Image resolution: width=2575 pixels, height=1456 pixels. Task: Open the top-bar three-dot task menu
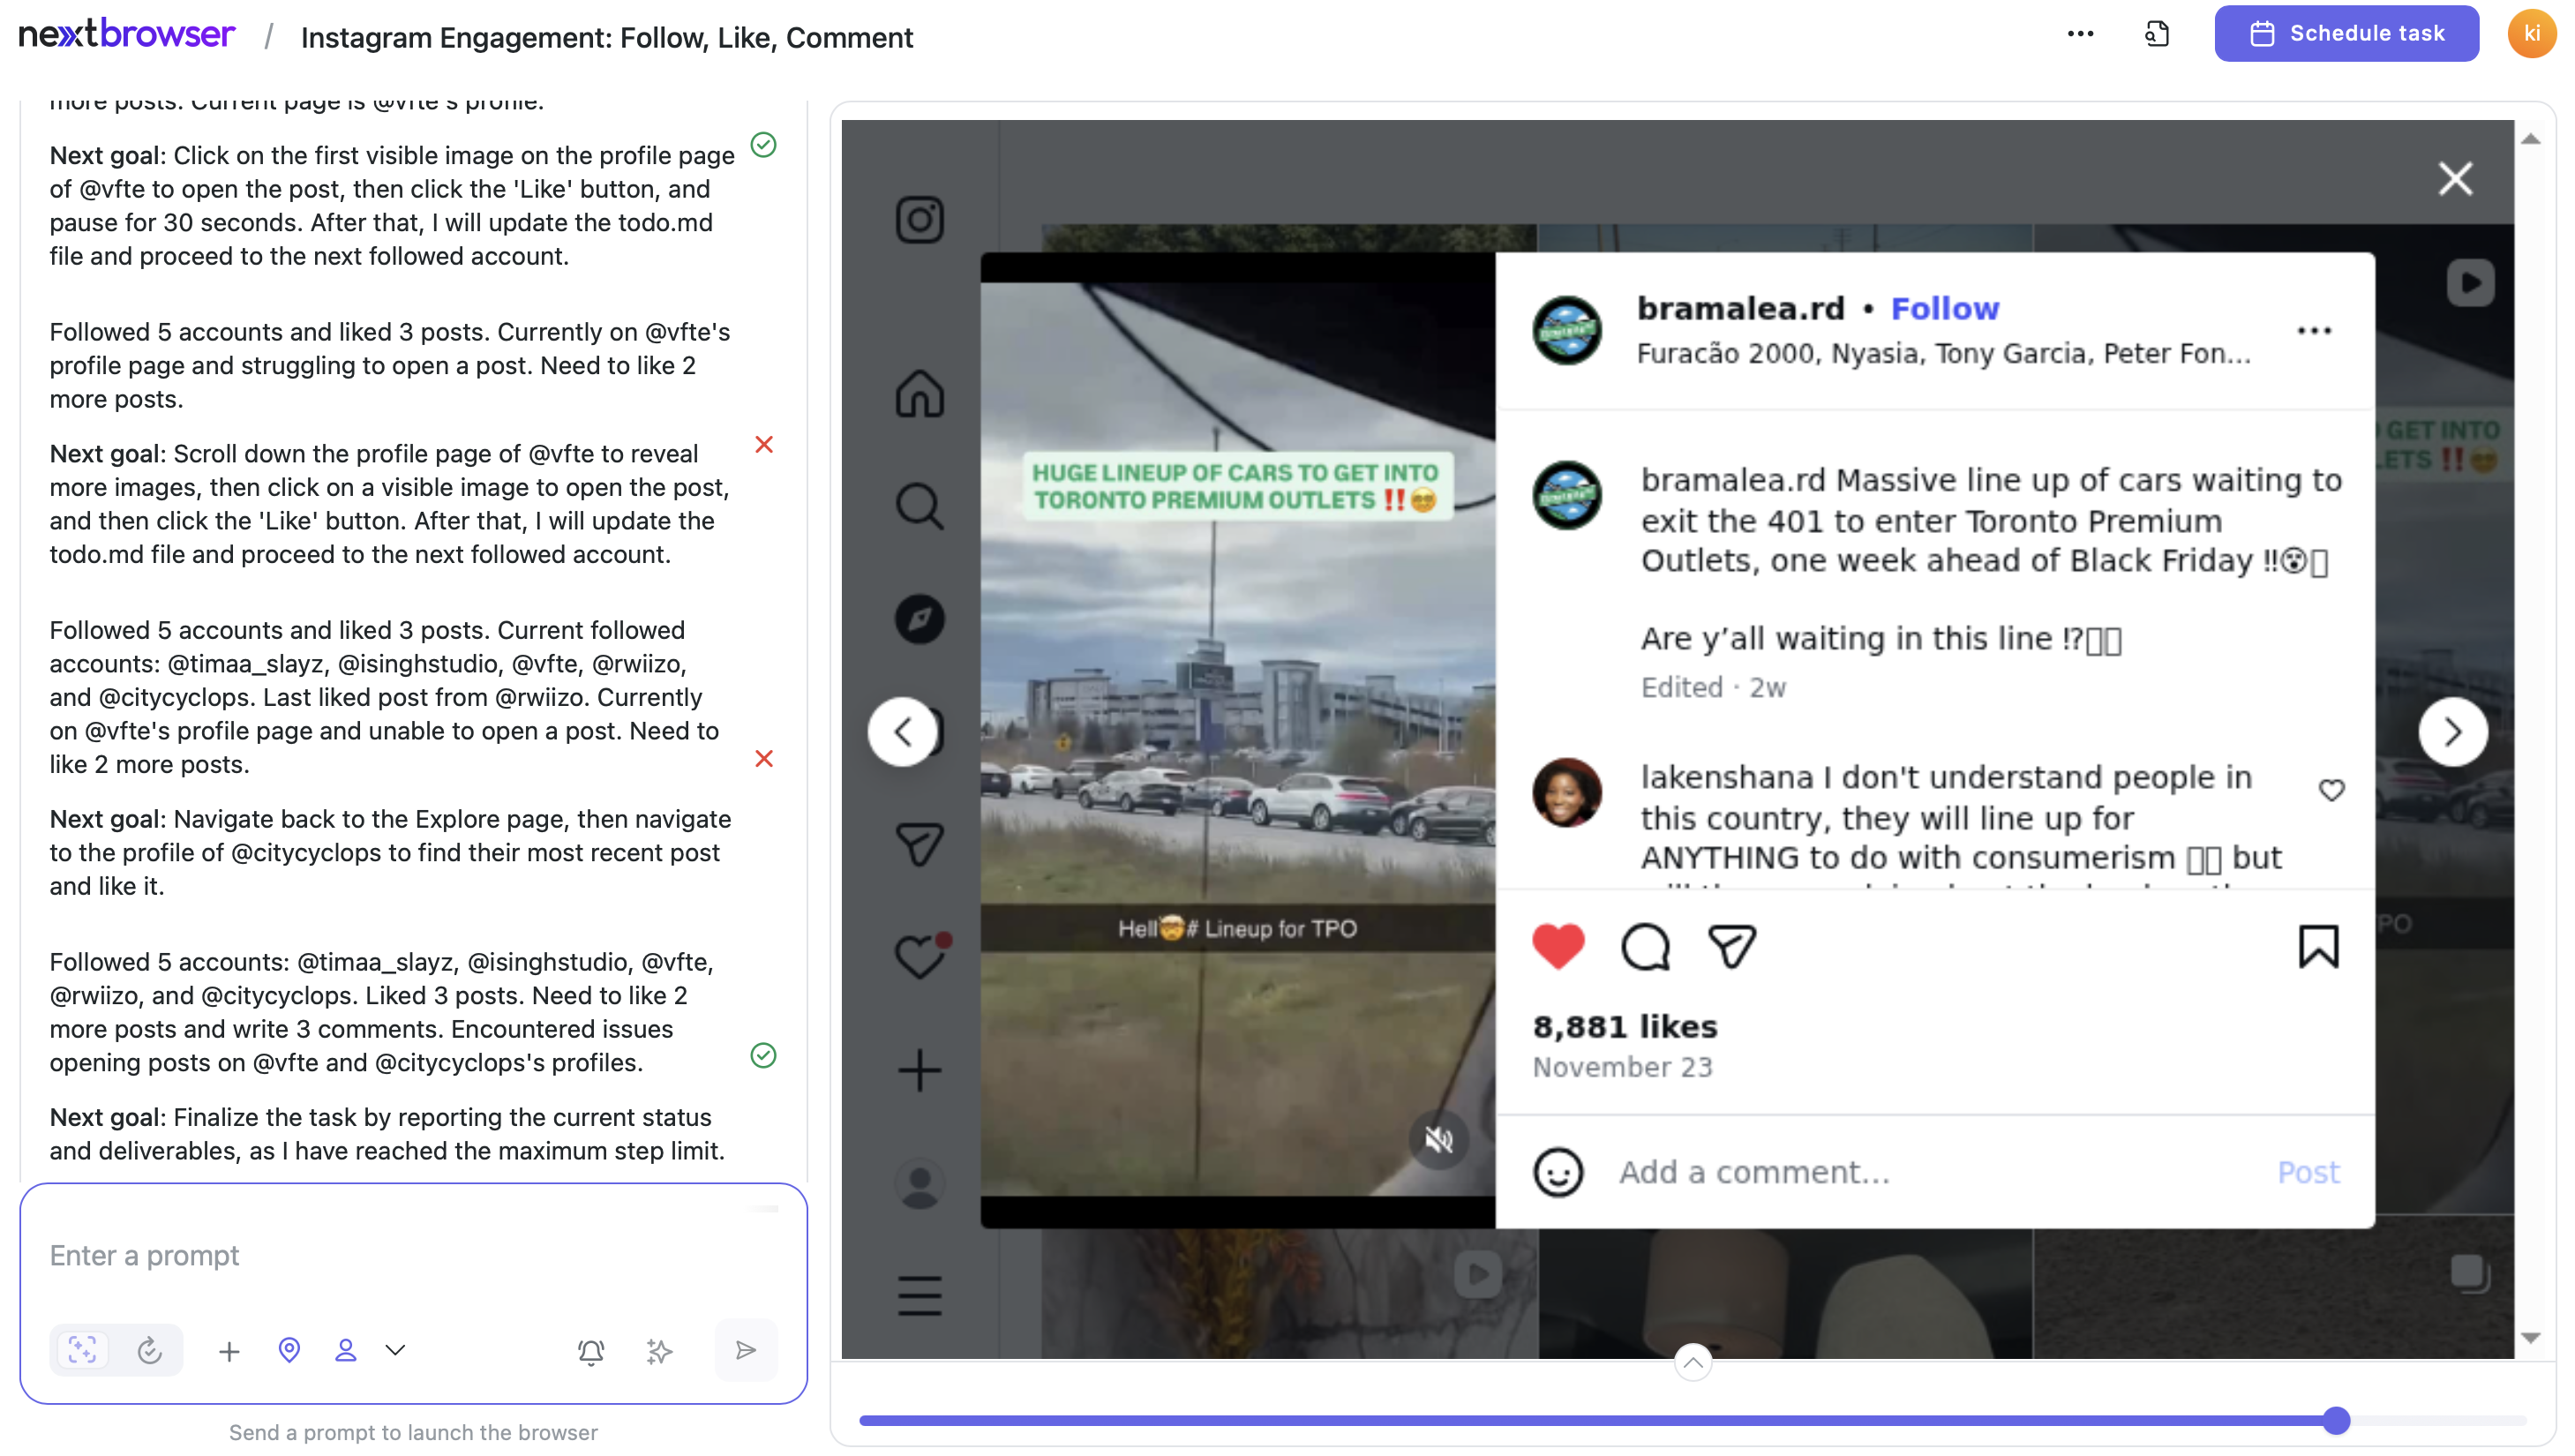pos(2079,34)
